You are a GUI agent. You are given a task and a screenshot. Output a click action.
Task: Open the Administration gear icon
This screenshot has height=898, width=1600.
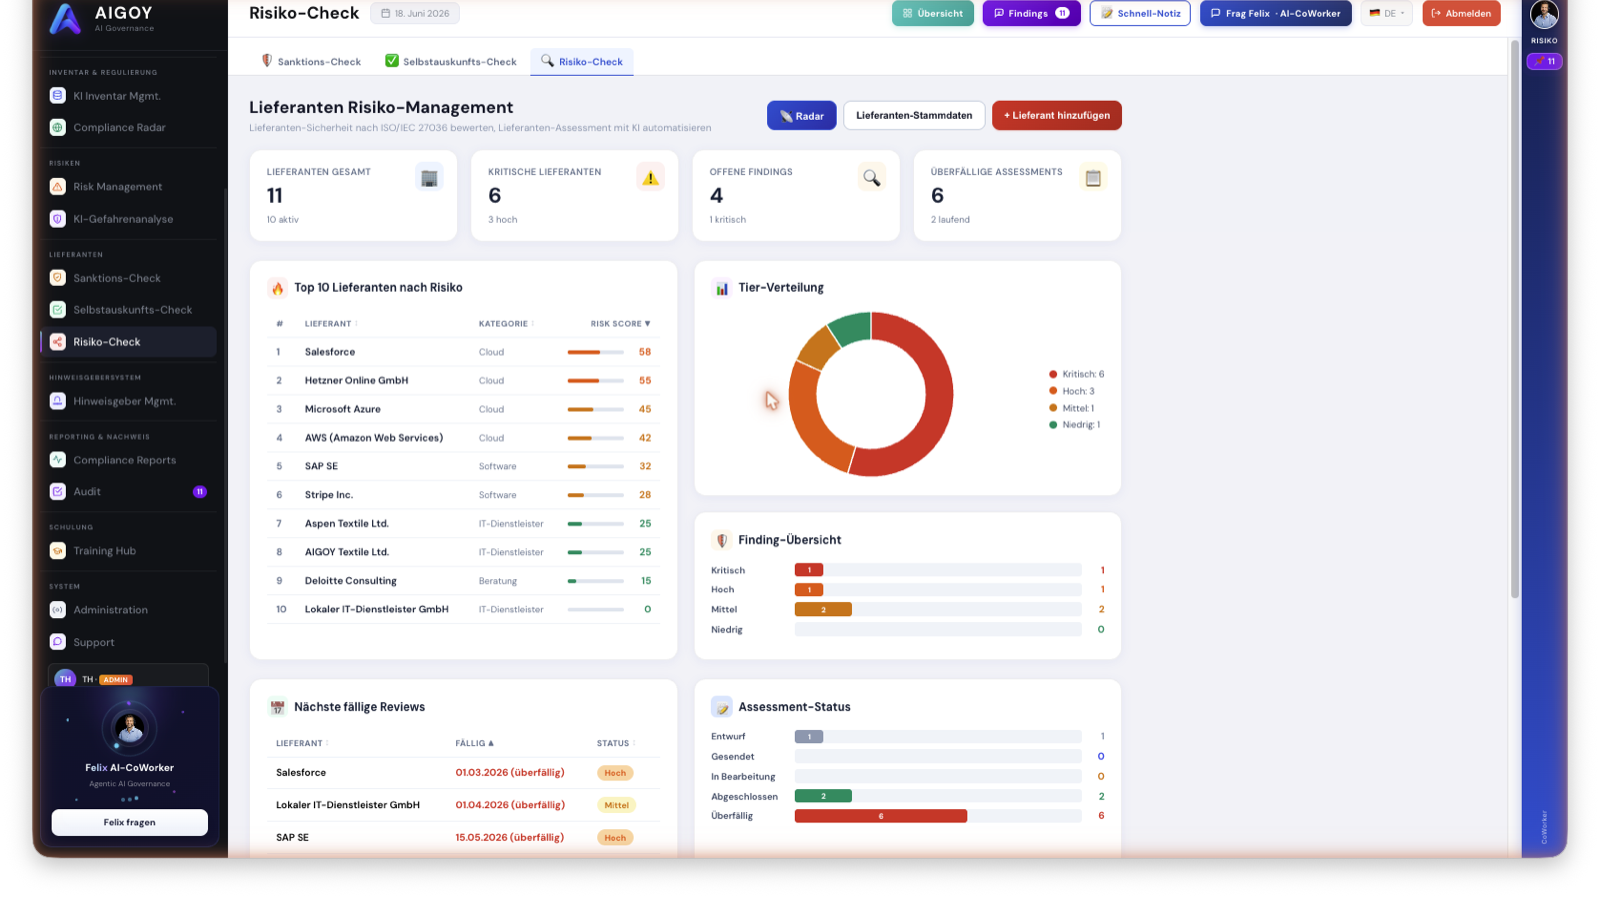(x=58, y=610)
